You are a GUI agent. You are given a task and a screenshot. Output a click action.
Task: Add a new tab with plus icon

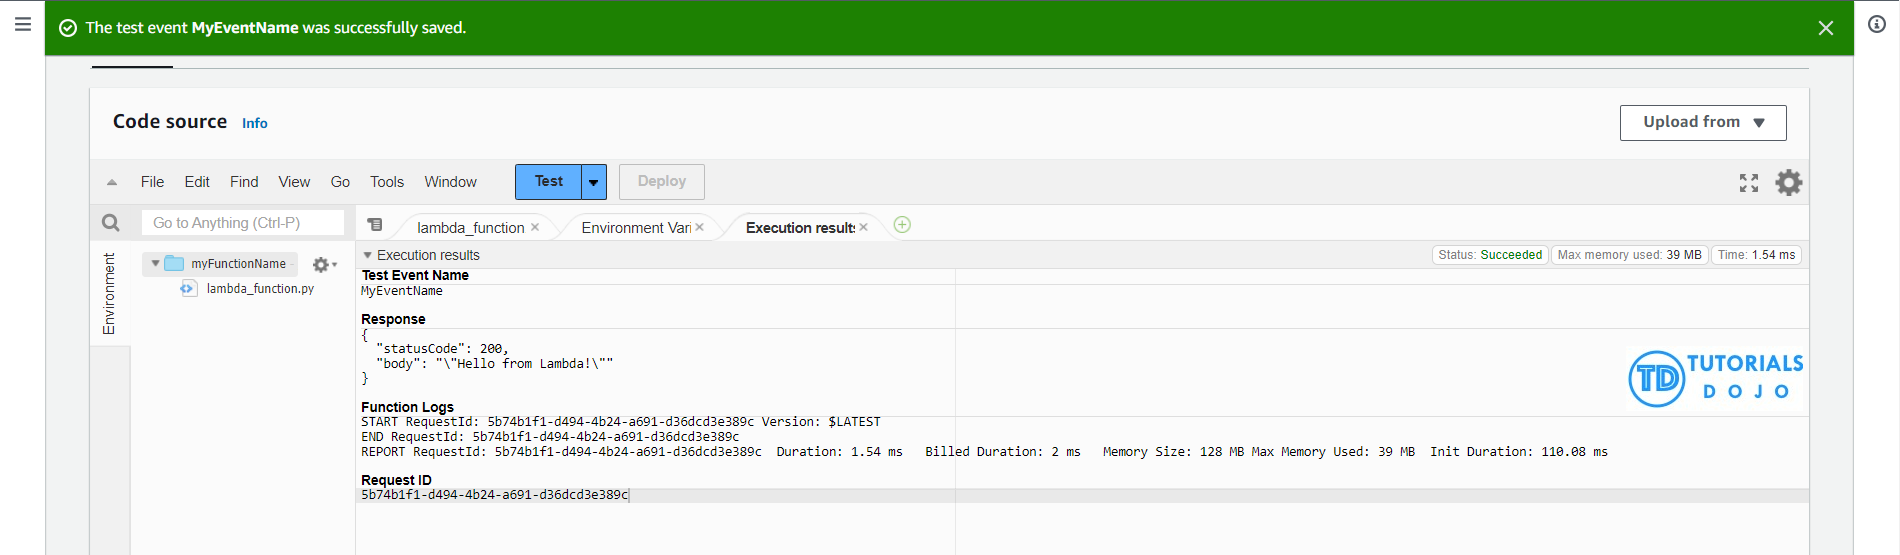(902, 225)
